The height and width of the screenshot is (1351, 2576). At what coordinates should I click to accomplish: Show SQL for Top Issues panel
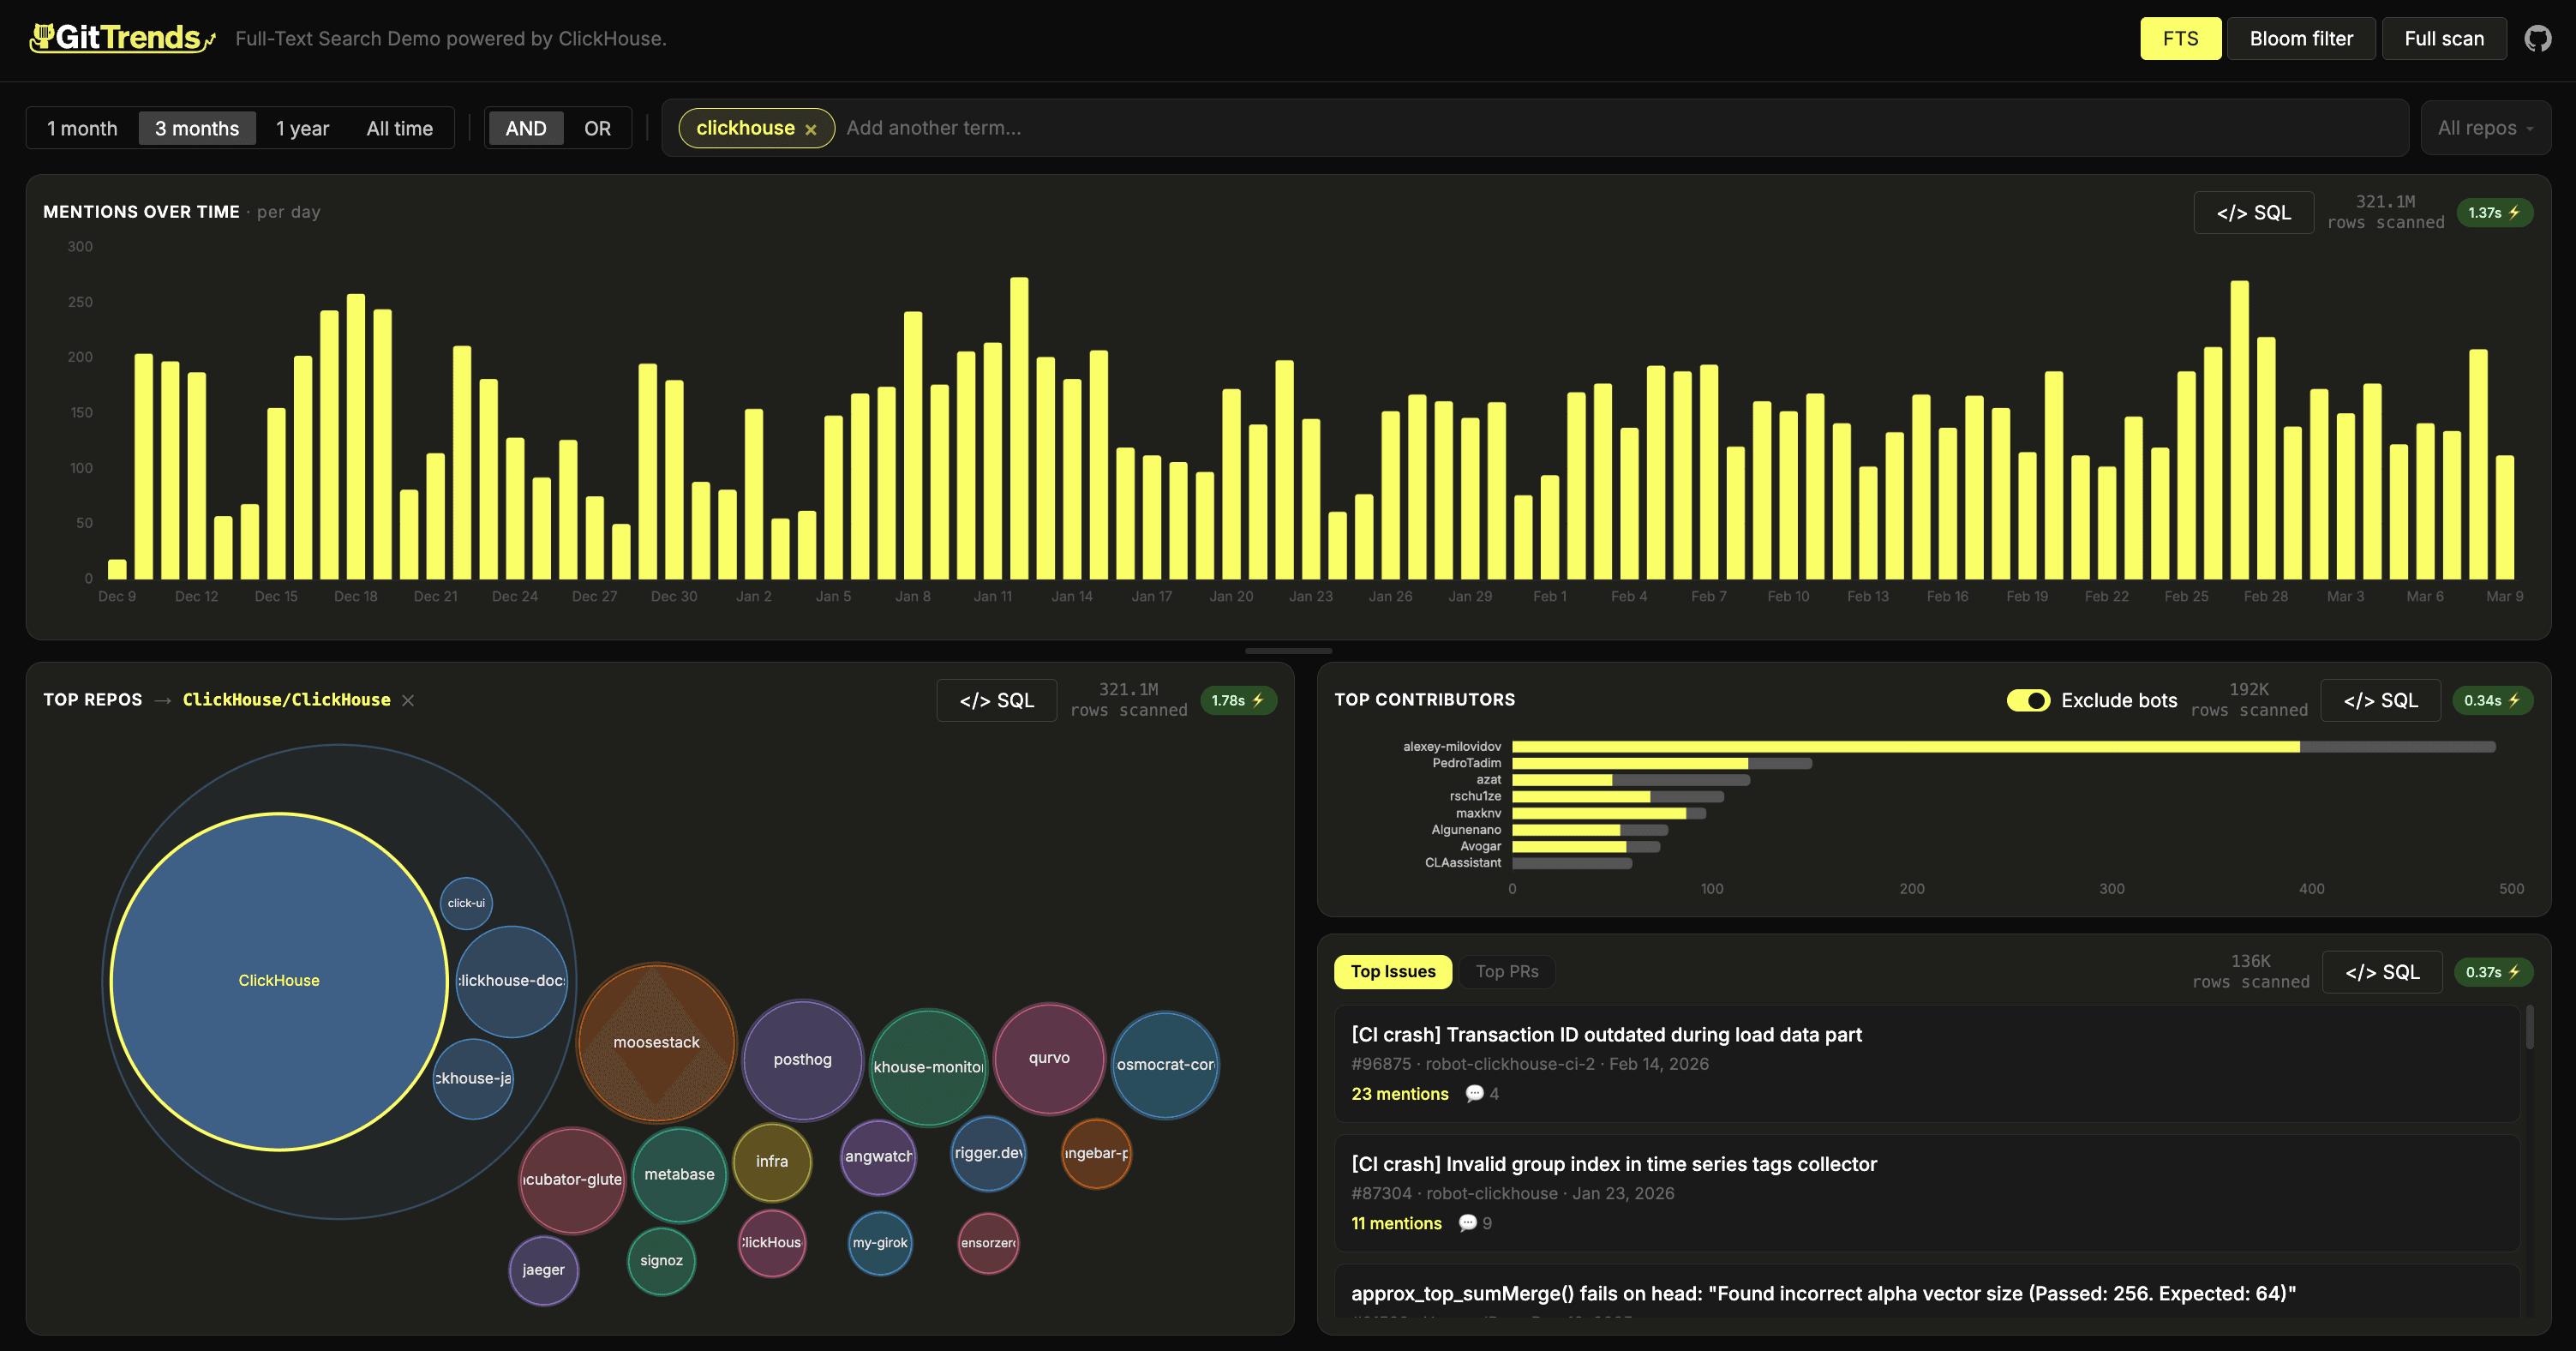(x=2381, y=972)
